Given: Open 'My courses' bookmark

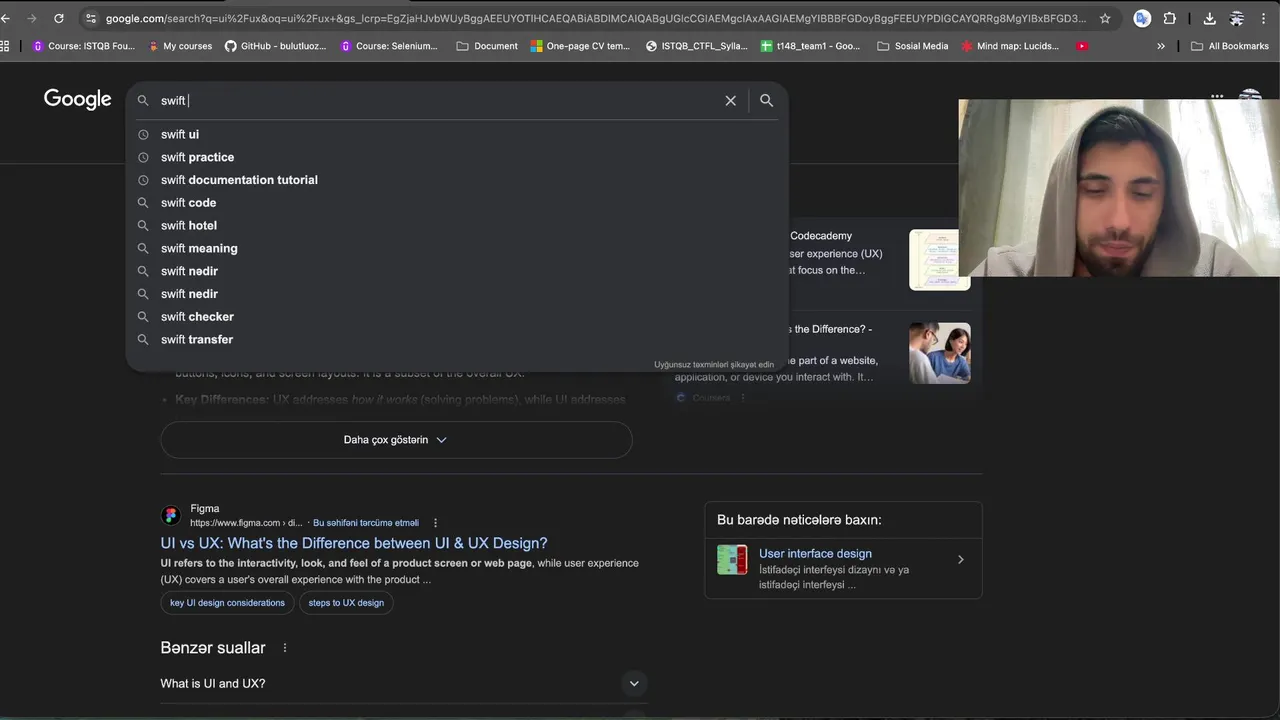Looking at the screenshot, I should pyautogui.click(x=180, y=46).
